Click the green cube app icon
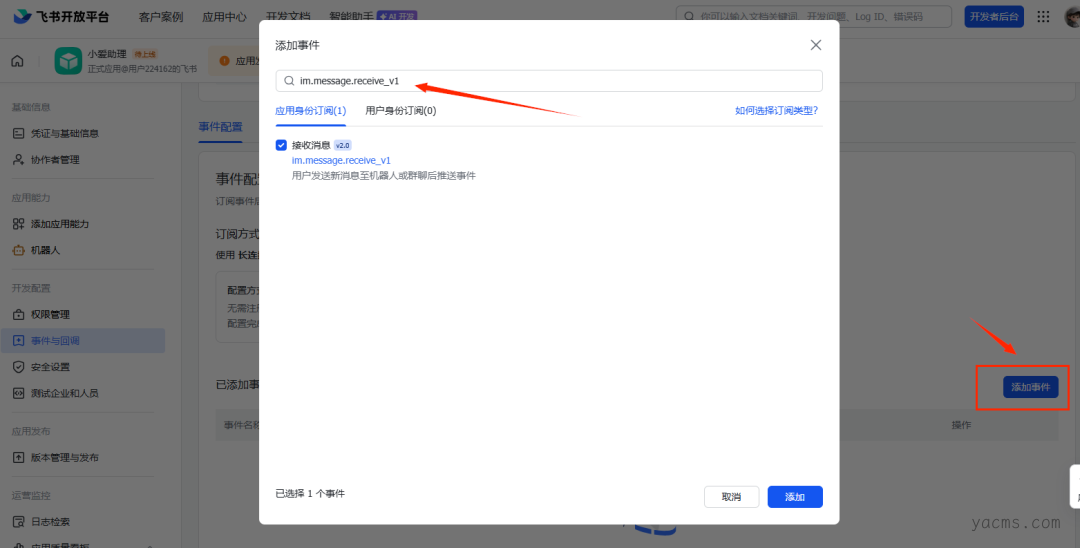Image resolution: width=1080 pixels, height=548 pixels. [x=68, y=61]
